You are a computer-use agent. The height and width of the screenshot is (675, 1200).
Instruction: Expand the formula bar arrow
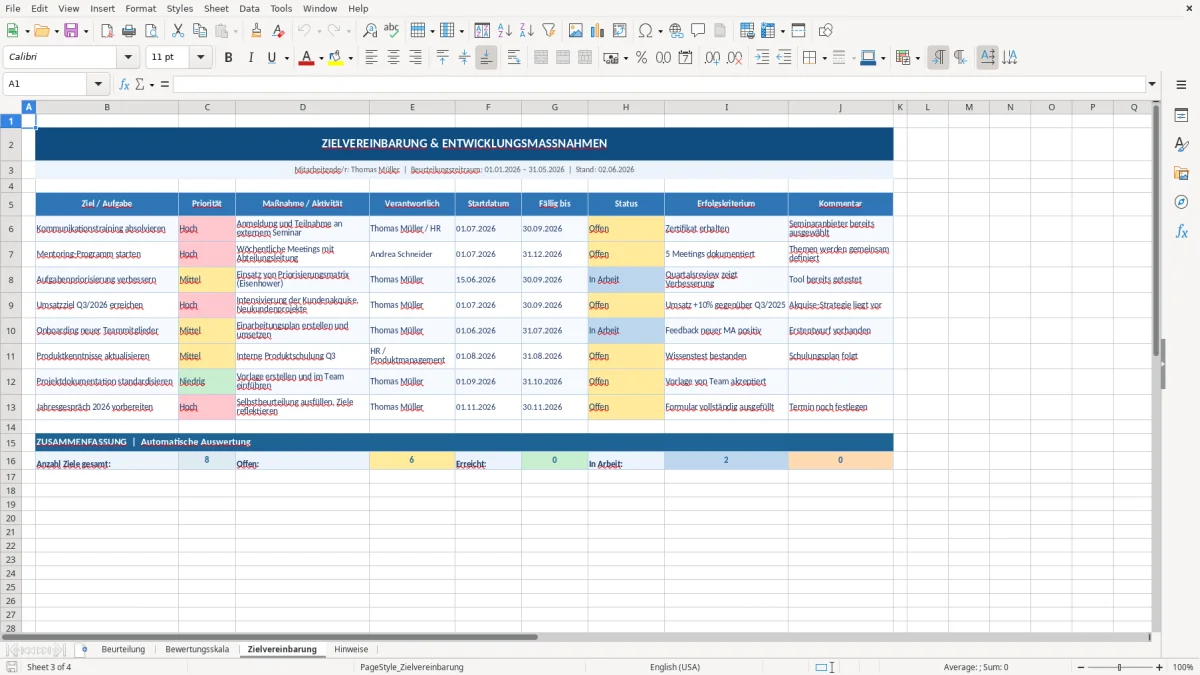tap(1152, 84)
